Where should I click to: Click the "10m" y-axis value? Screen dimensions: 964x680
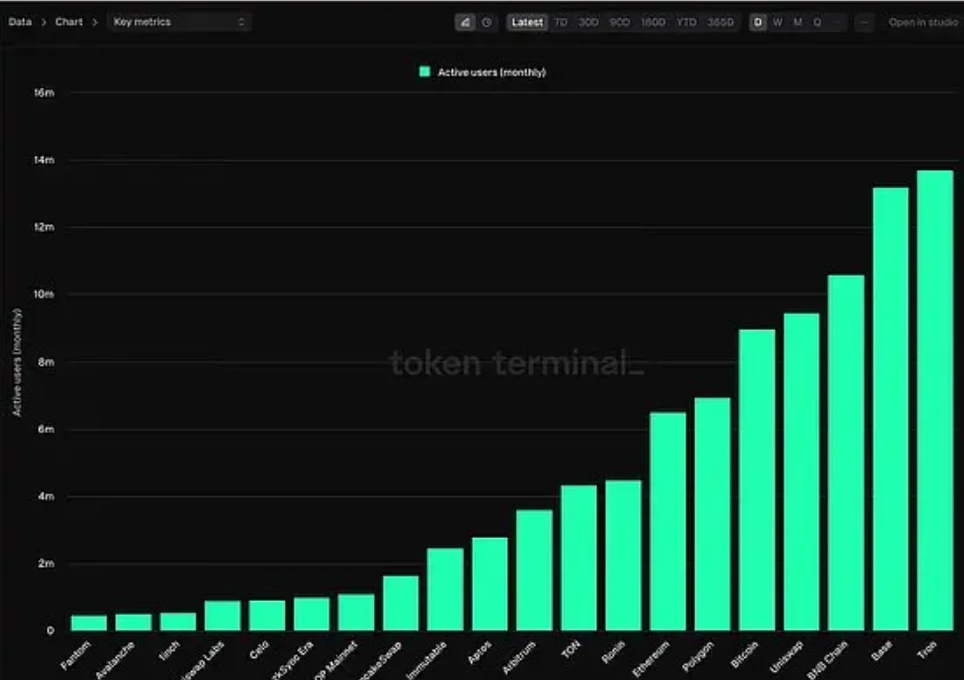(44, 294)
